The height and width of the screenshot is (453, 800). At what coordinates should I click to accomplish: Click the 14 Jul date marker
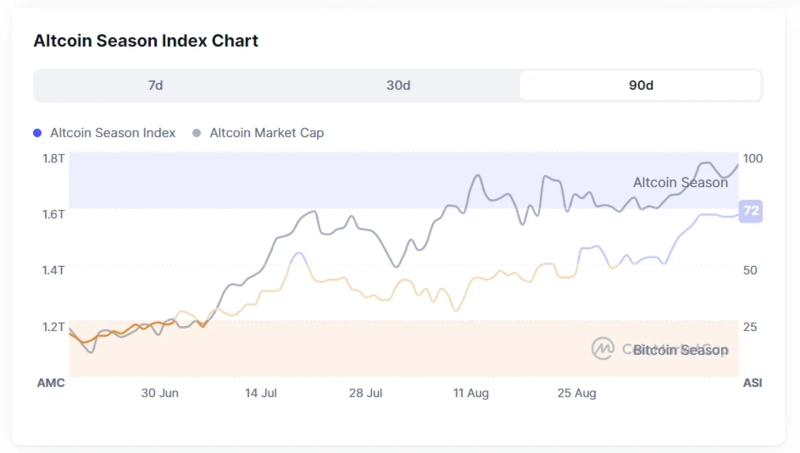(x=261, y=393)
